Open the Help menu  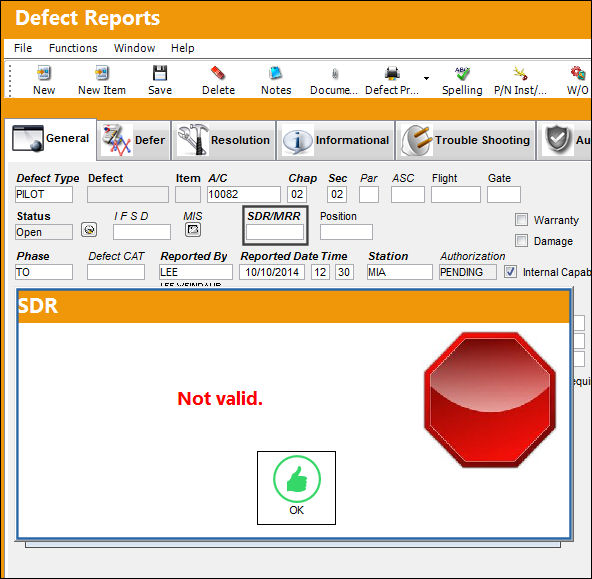183,48
